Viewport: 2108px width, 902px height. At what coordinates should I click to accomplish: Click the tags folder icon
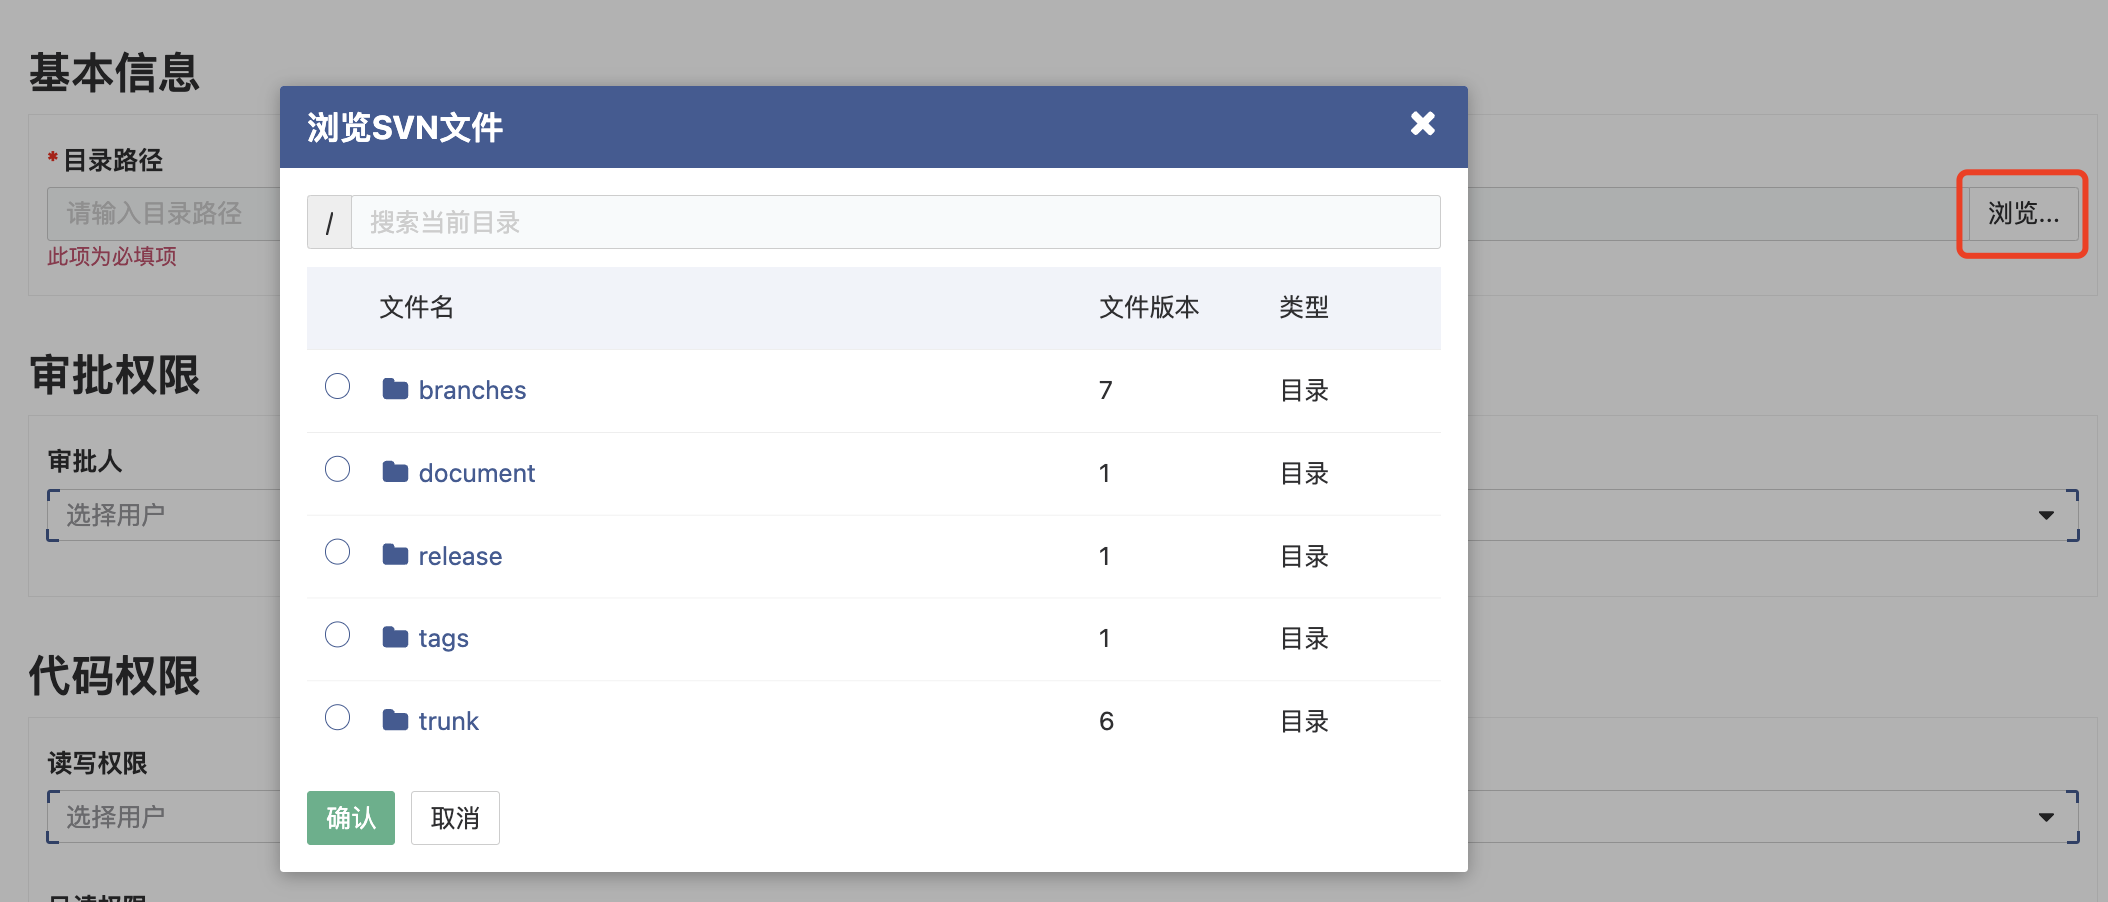click(395, 637)
